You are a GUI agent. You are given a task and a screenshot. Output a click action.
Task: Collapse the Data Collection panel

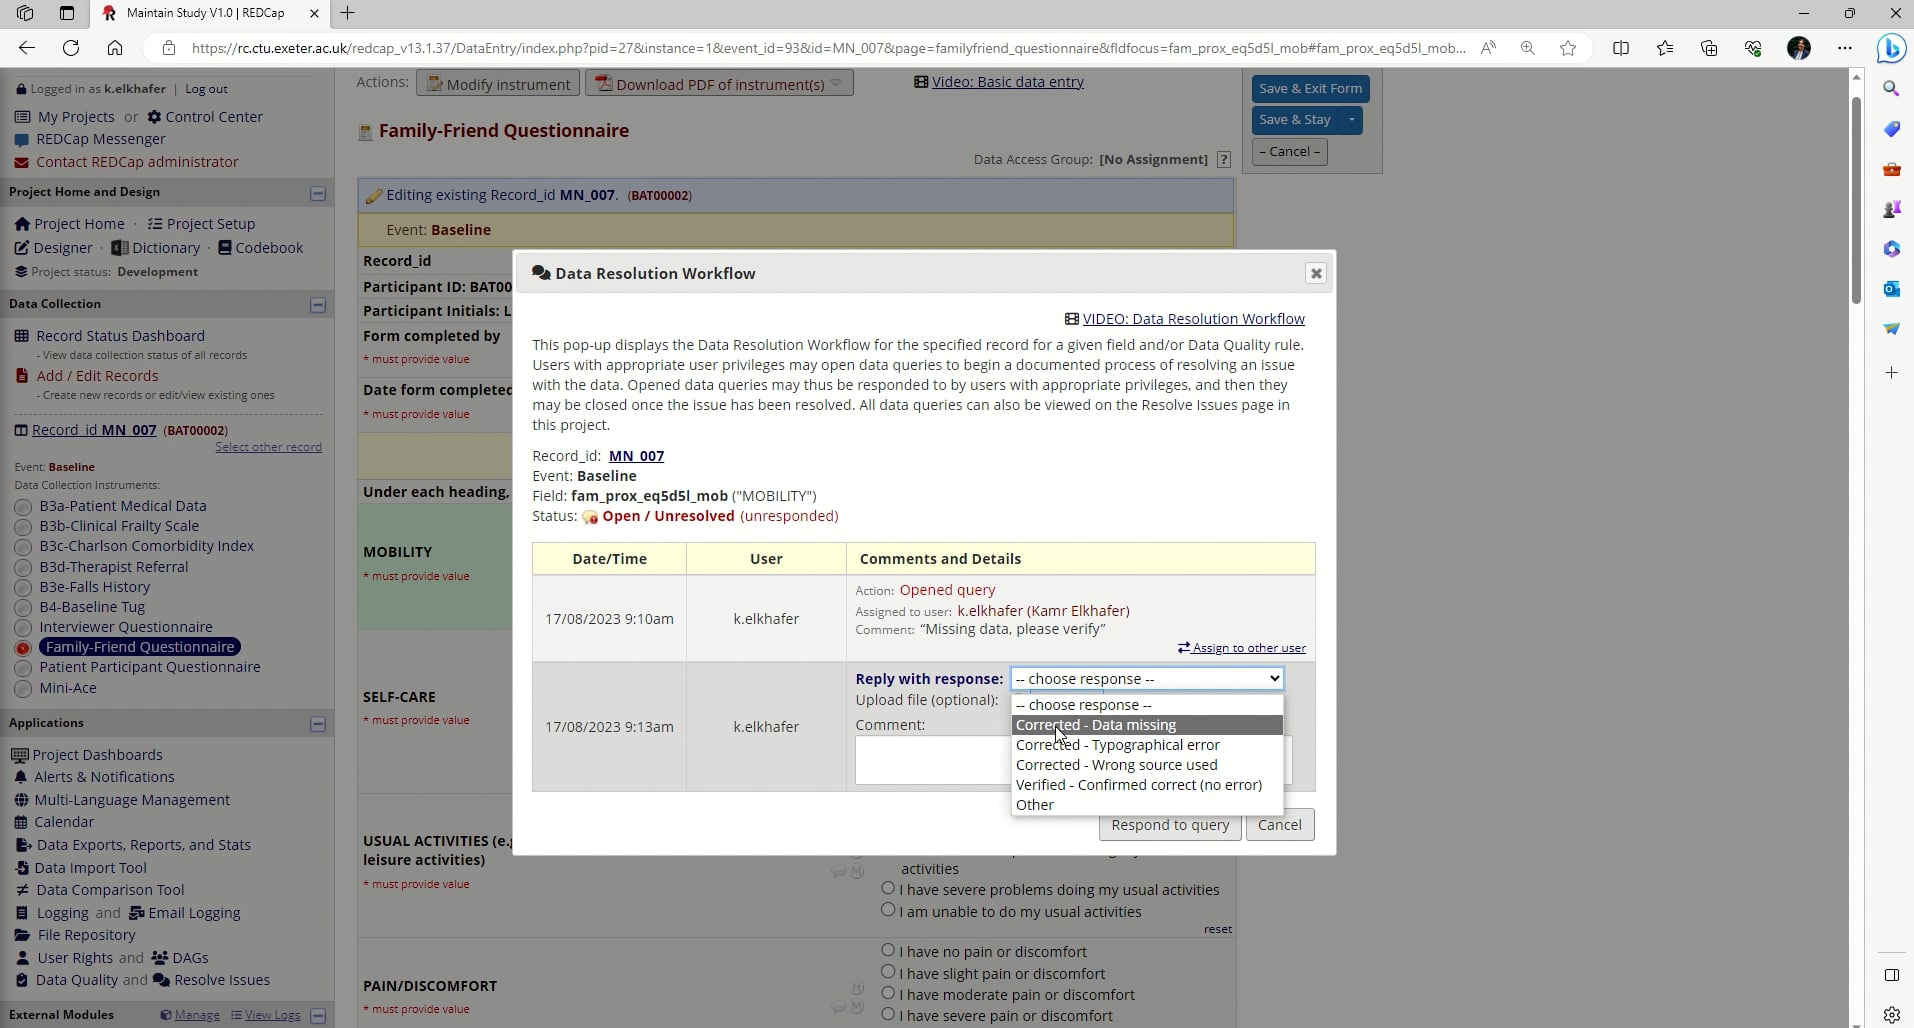318,304
